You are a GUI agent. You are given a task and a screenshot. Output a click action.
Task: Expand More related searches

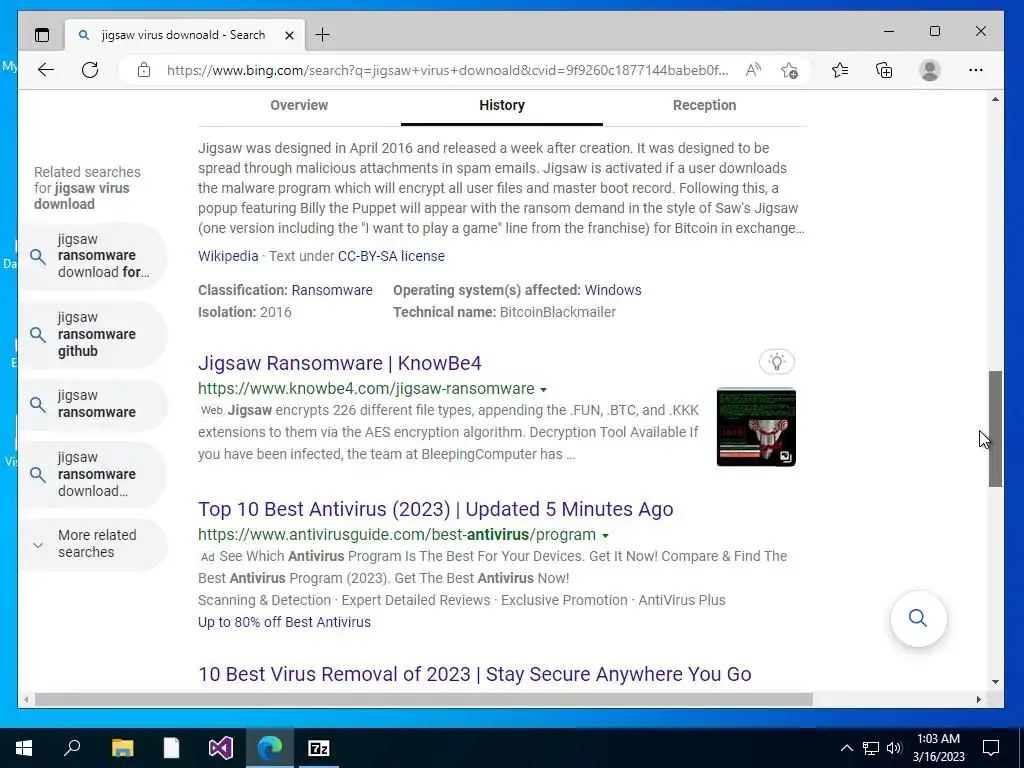pos(93,543)
